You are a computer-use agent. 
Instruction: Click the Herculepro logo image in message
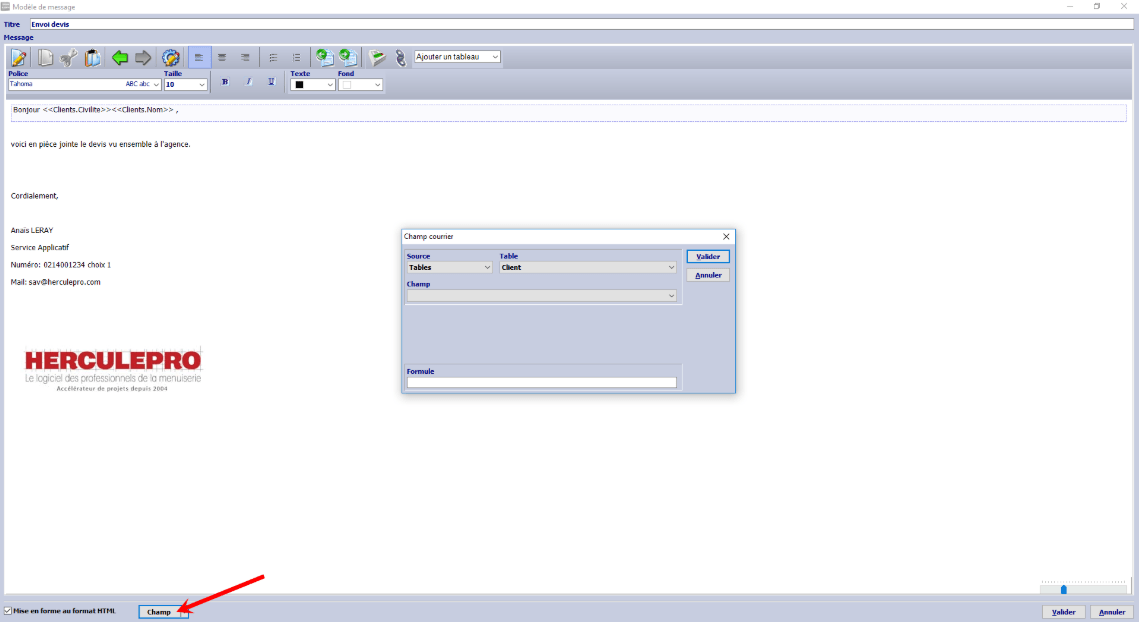tap(113, 369)
